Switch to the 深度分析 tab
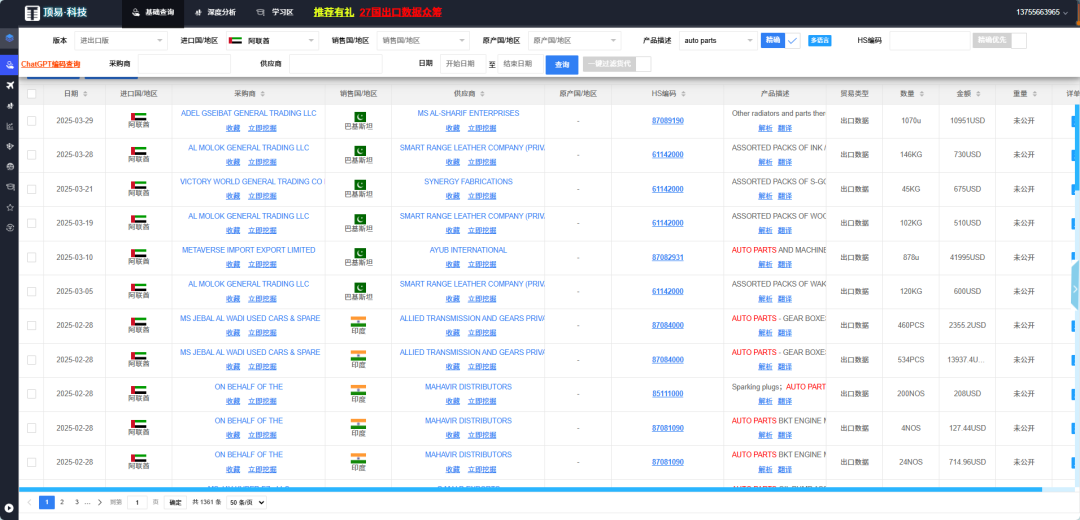This screenshot has height=520, width=1080. pos(215,12)
